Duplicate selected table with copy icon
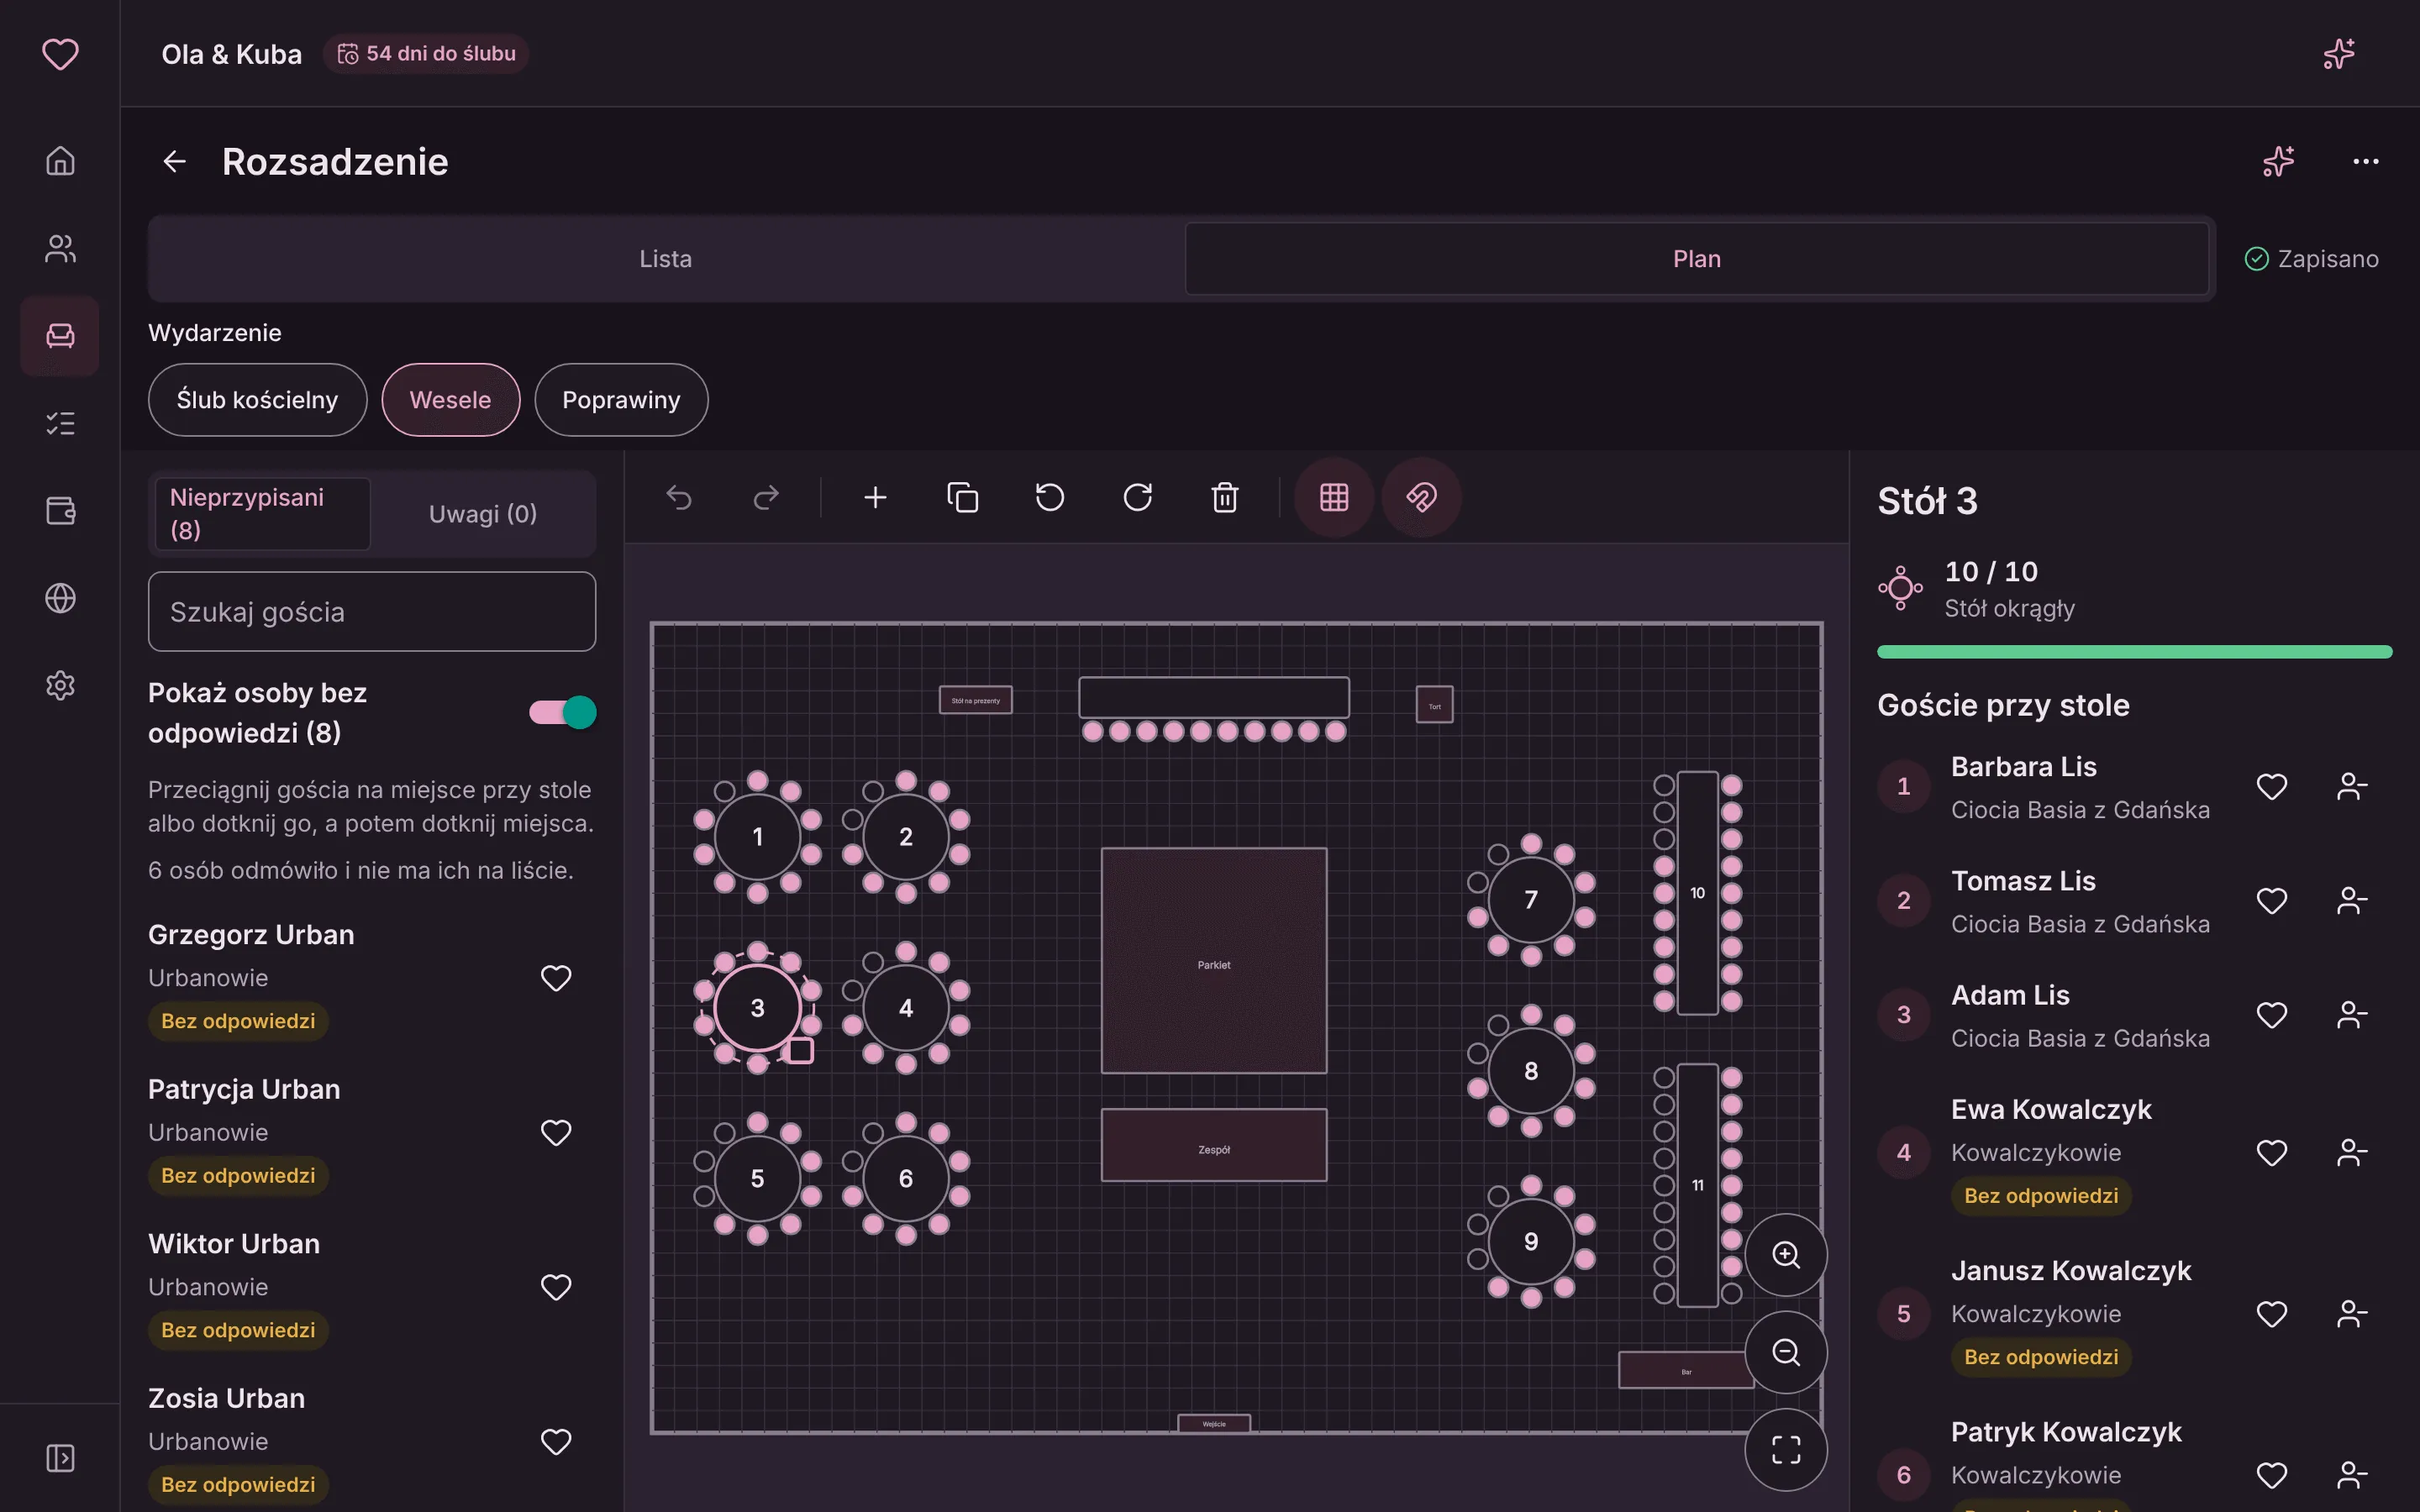2420x1512 pixels. pos(962,497)
